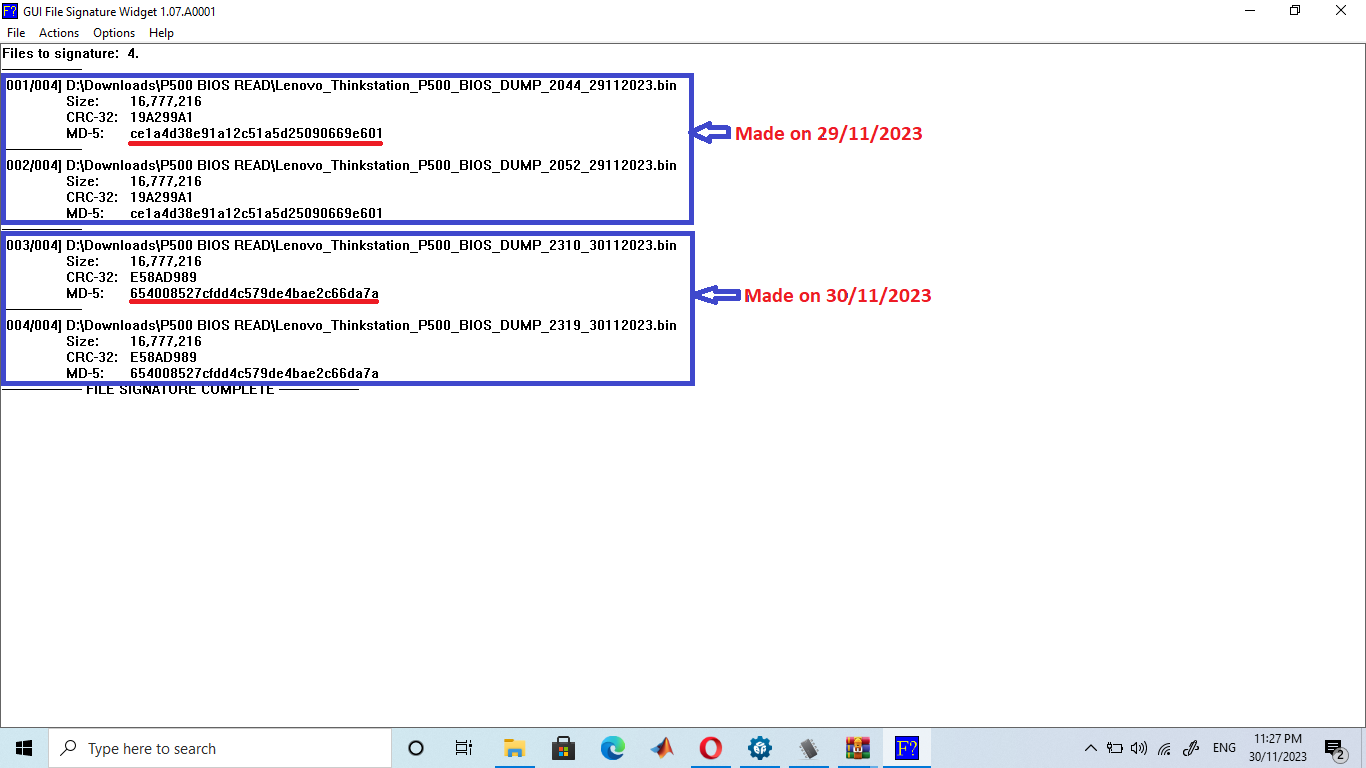Open the File menu
1366x768 pixels.
click(16, 33)
